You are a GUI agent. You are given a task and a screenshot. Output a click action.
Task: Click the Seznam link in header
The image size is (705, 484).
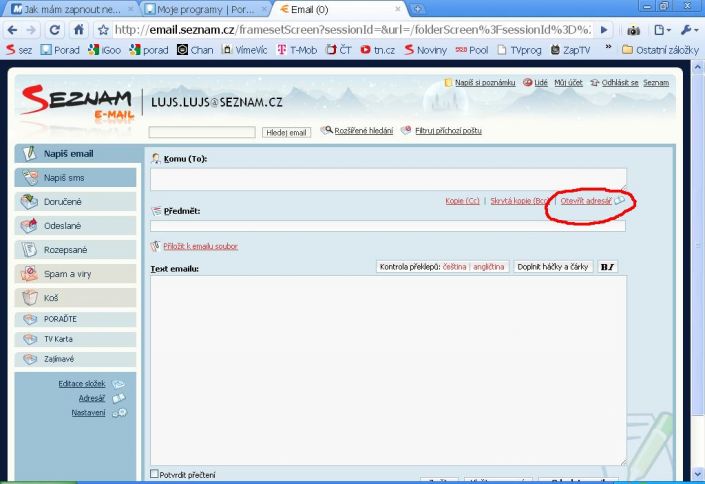[656, 83]
